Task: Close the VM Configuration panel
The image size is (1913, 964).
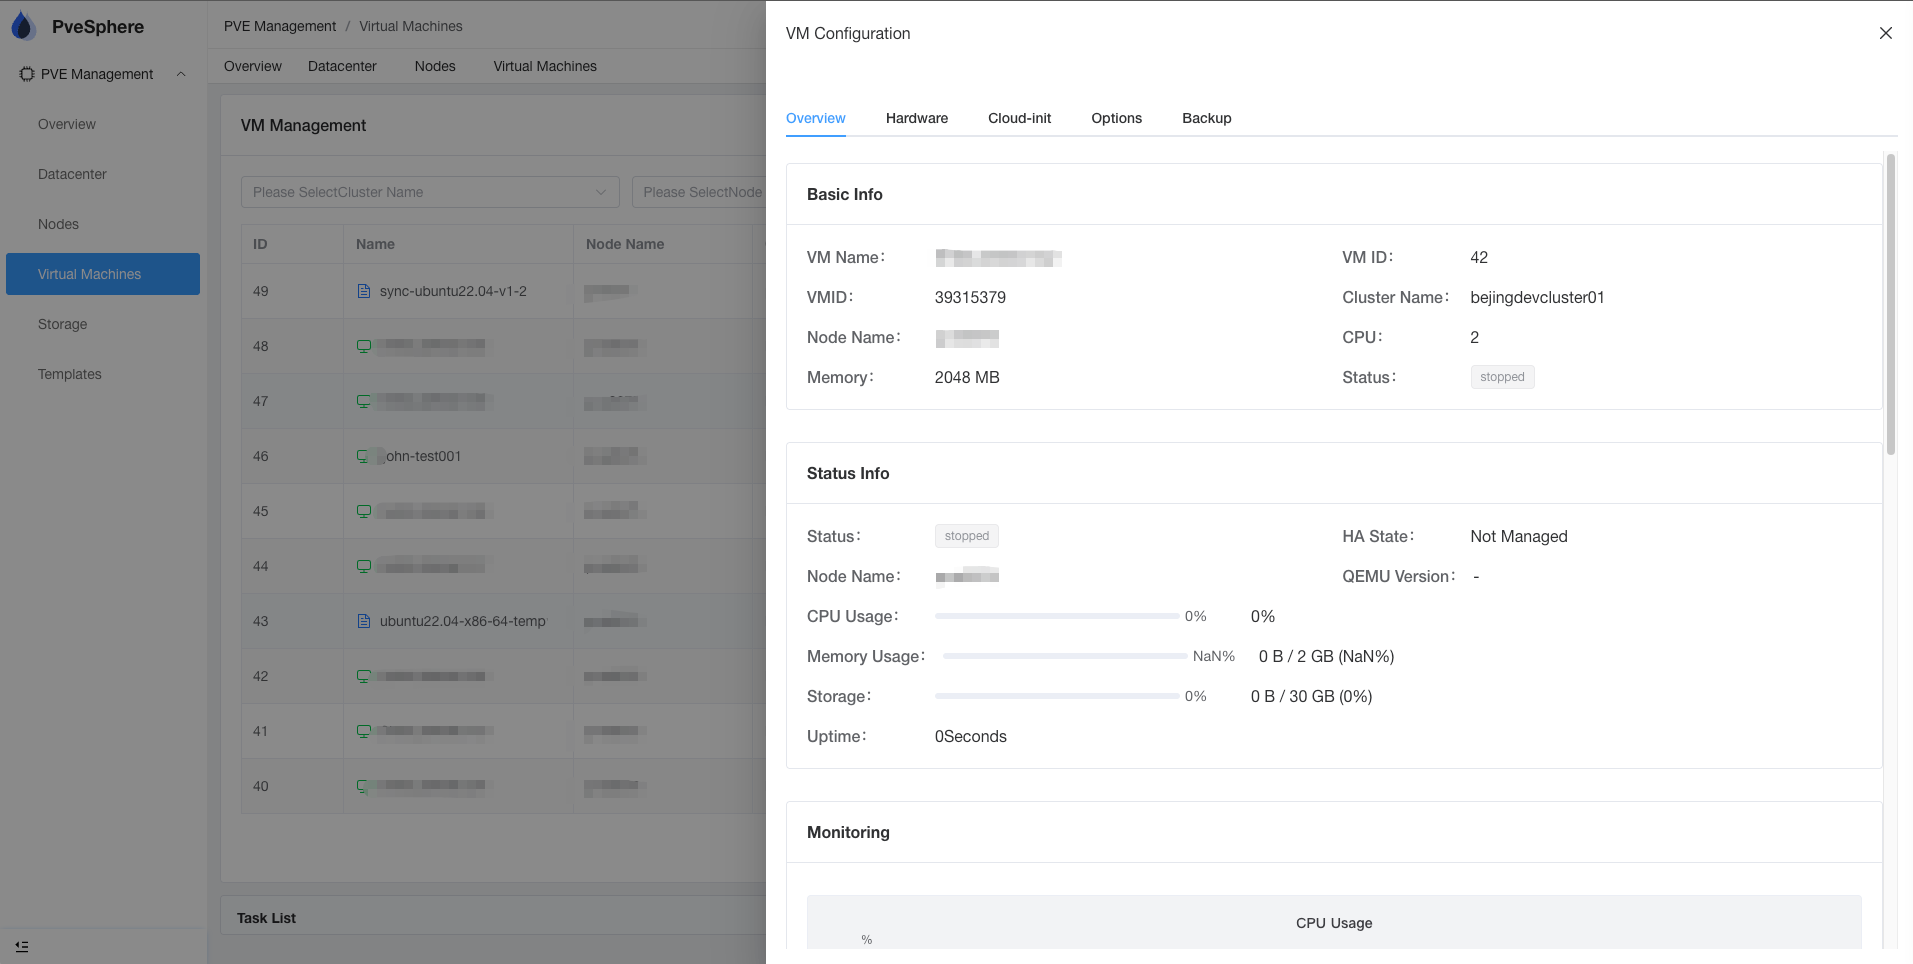Action: point(1885,33)
